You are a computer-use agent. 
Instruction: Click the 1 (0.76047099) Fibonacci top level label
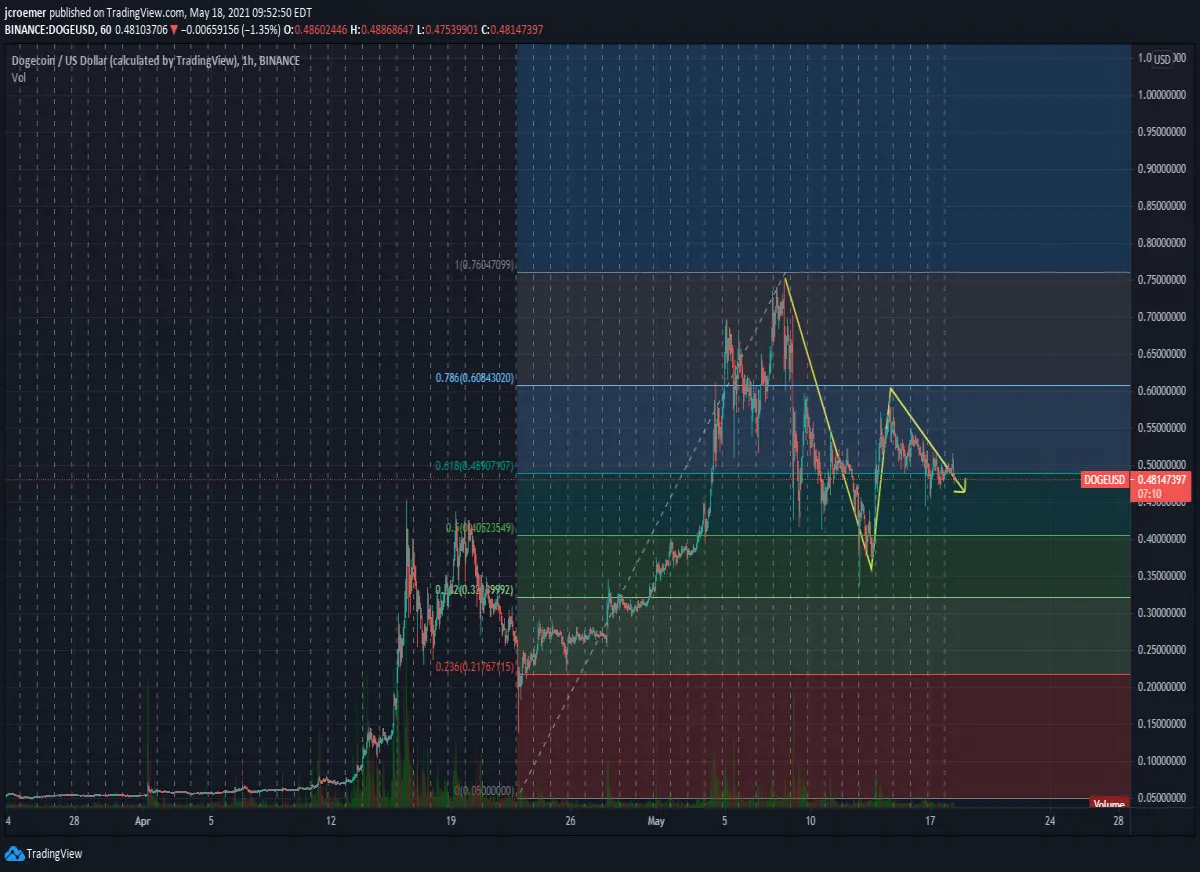484,265
